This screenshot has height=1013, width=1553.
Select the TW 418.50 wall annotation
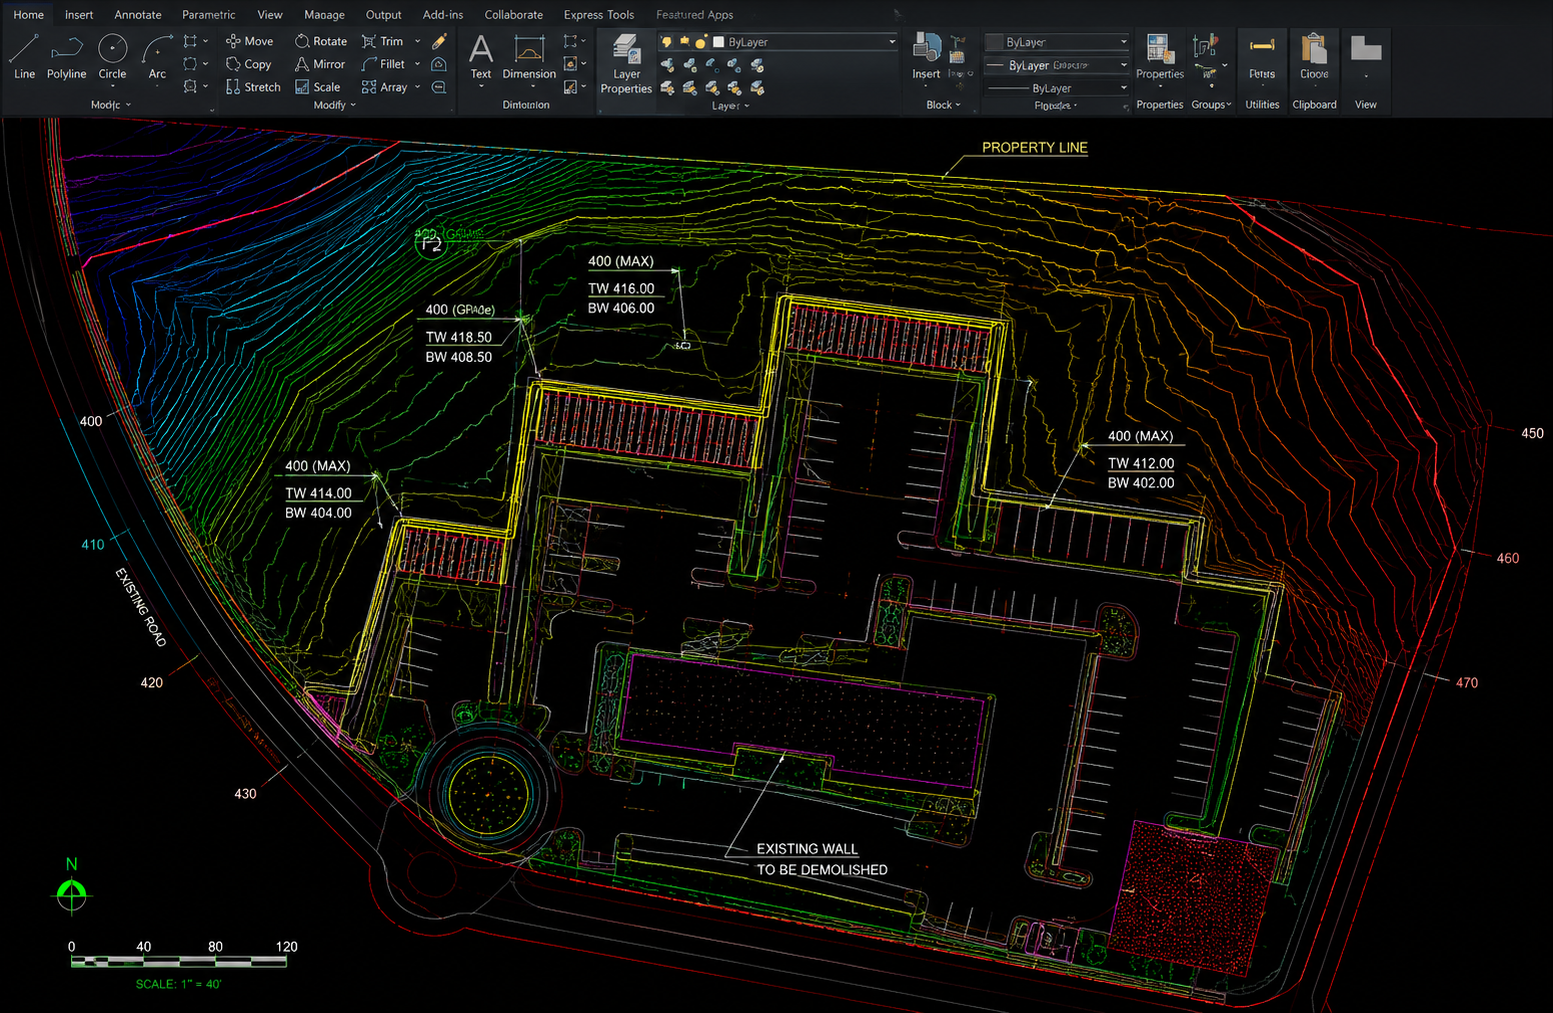459,337
